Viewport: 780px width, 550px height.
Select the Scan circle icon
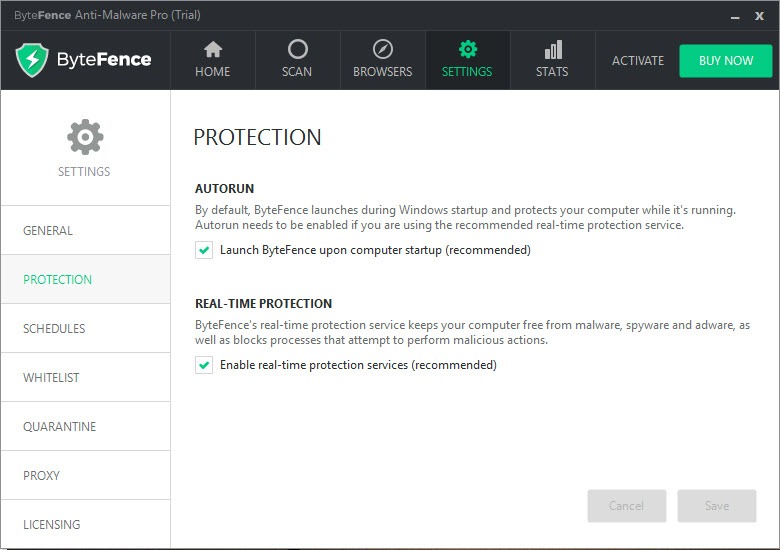297,49
